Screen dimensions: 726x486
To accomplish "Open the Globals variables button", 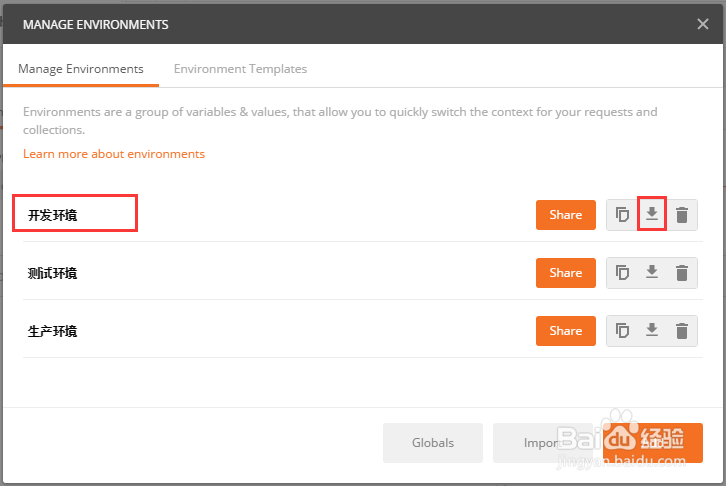I will tap(432, 443).
